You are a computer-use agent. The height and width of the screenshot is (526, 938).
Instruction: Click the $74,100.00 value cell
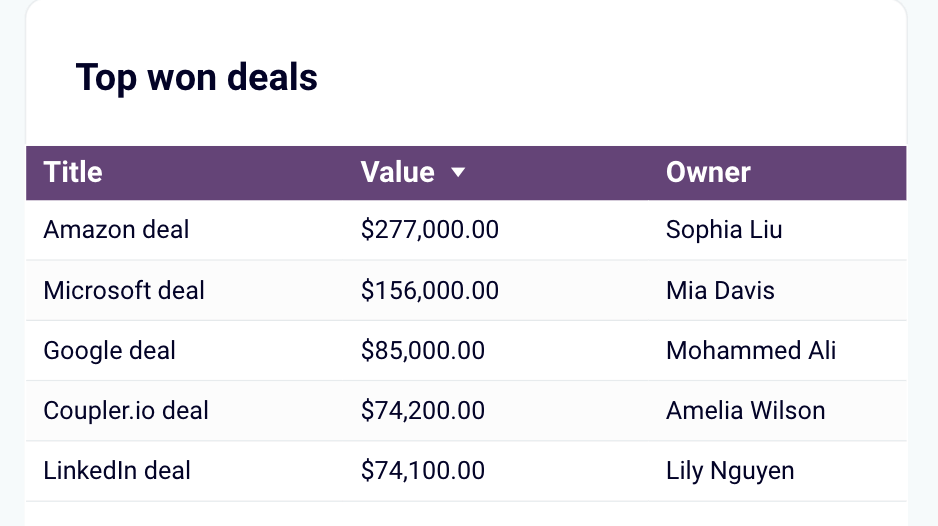click(422, 470)
